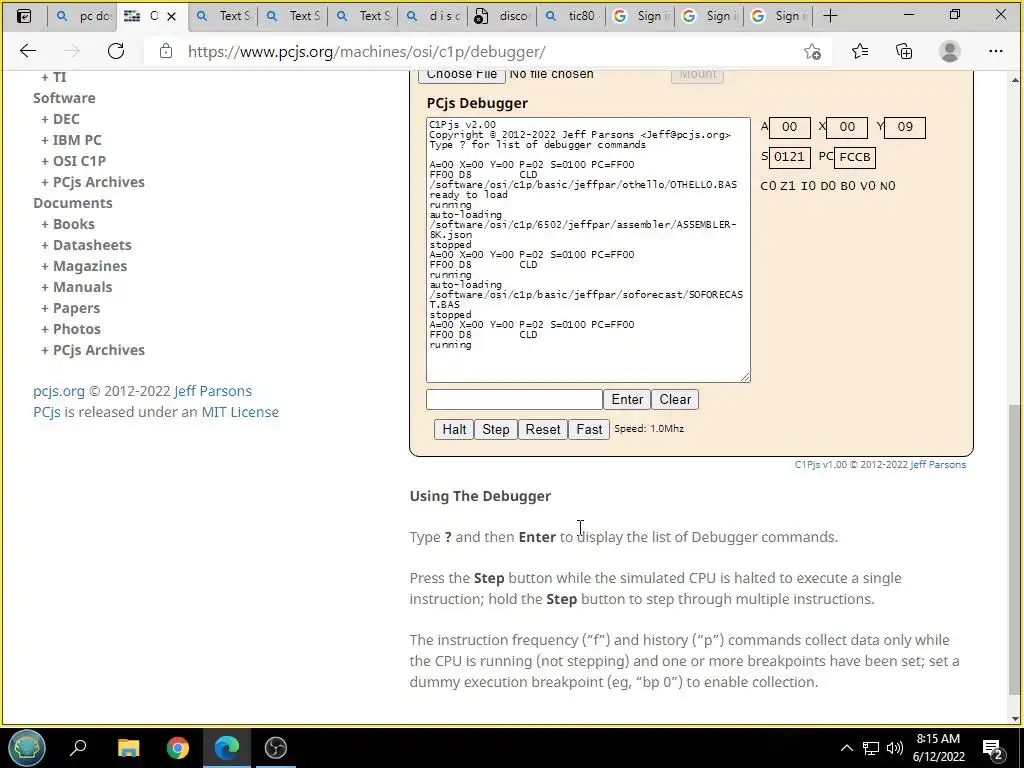Halt the simulated CPU
The image size is (1024, 768).
point(454,429)
